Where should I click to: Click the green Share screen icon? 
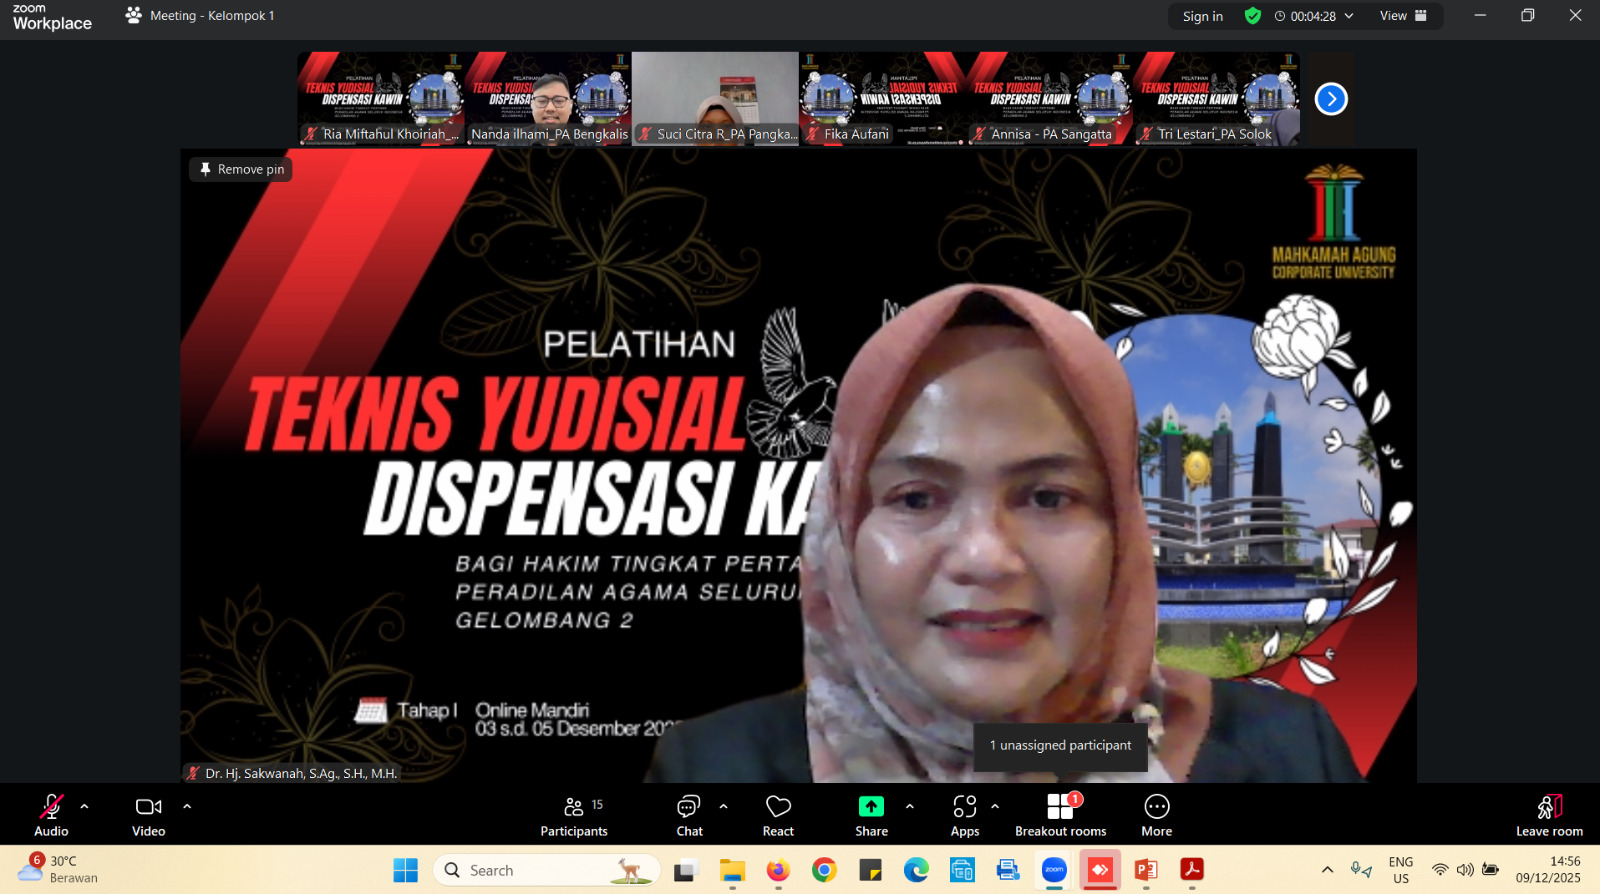pos(871,806)
